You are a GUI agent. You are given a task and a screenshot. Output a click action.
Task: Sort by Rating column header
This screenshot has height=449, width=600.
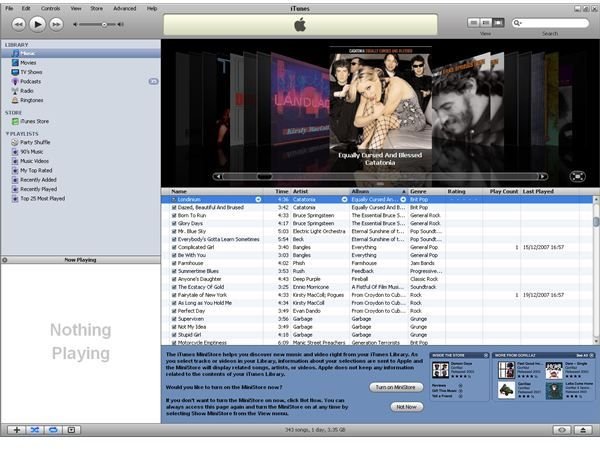tap(464, 191)
